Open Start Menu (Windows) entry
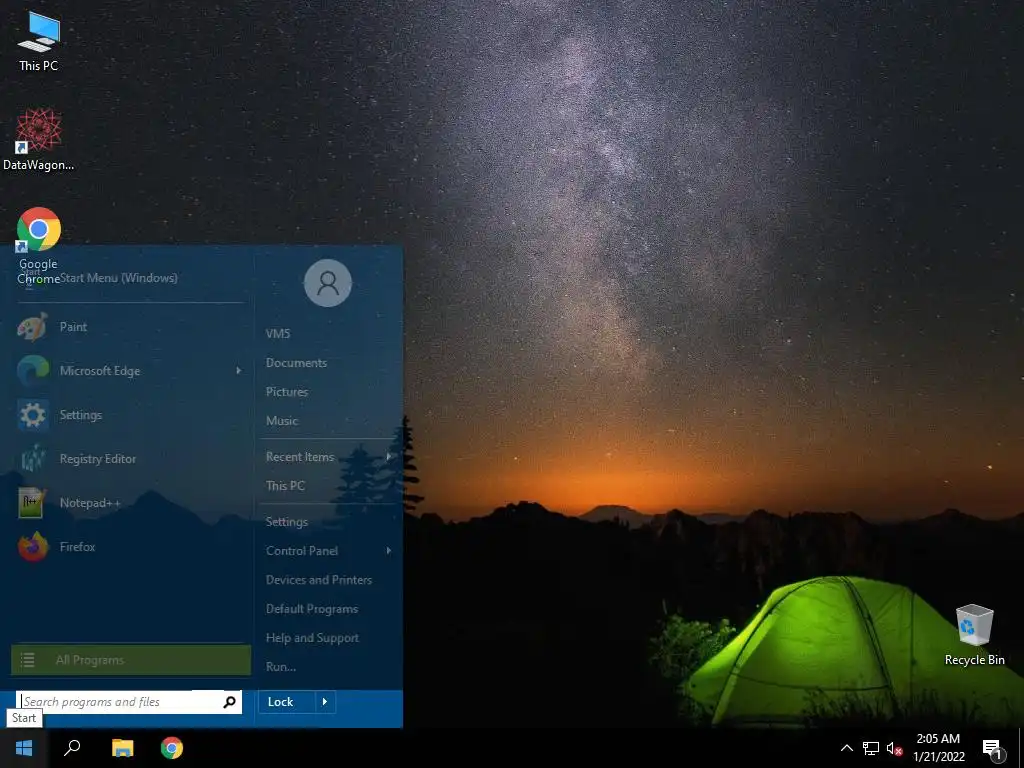 click(x=118, y=278)
